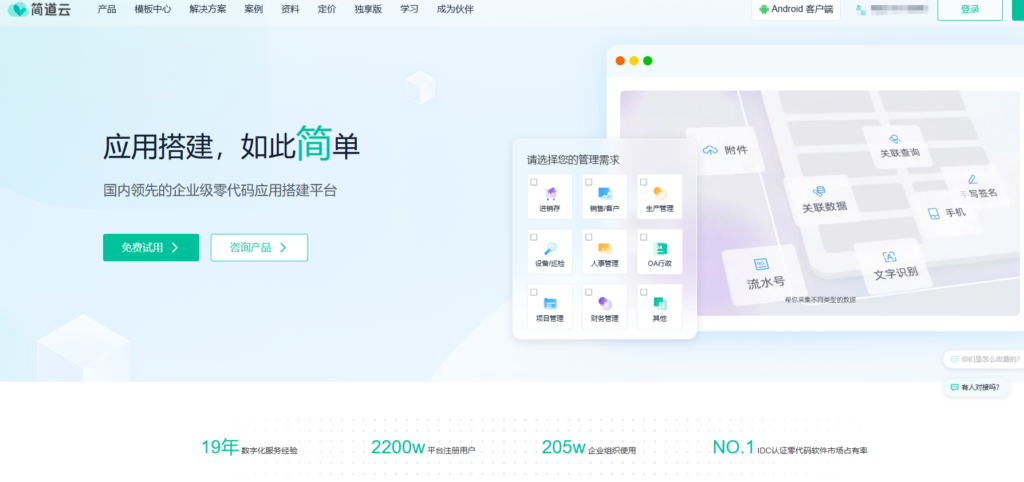The width and height of the screenshot is (1024, 482).
Task: Check the 销售/客户 checkbox
Action: click(x=588, y=182)
